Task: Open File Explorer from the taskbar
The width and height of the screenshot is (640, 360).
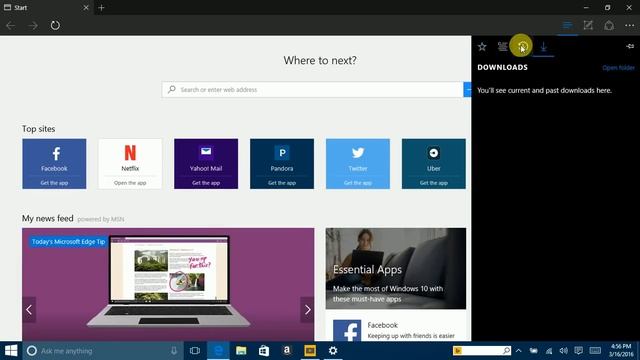Action: click(241, 351)
